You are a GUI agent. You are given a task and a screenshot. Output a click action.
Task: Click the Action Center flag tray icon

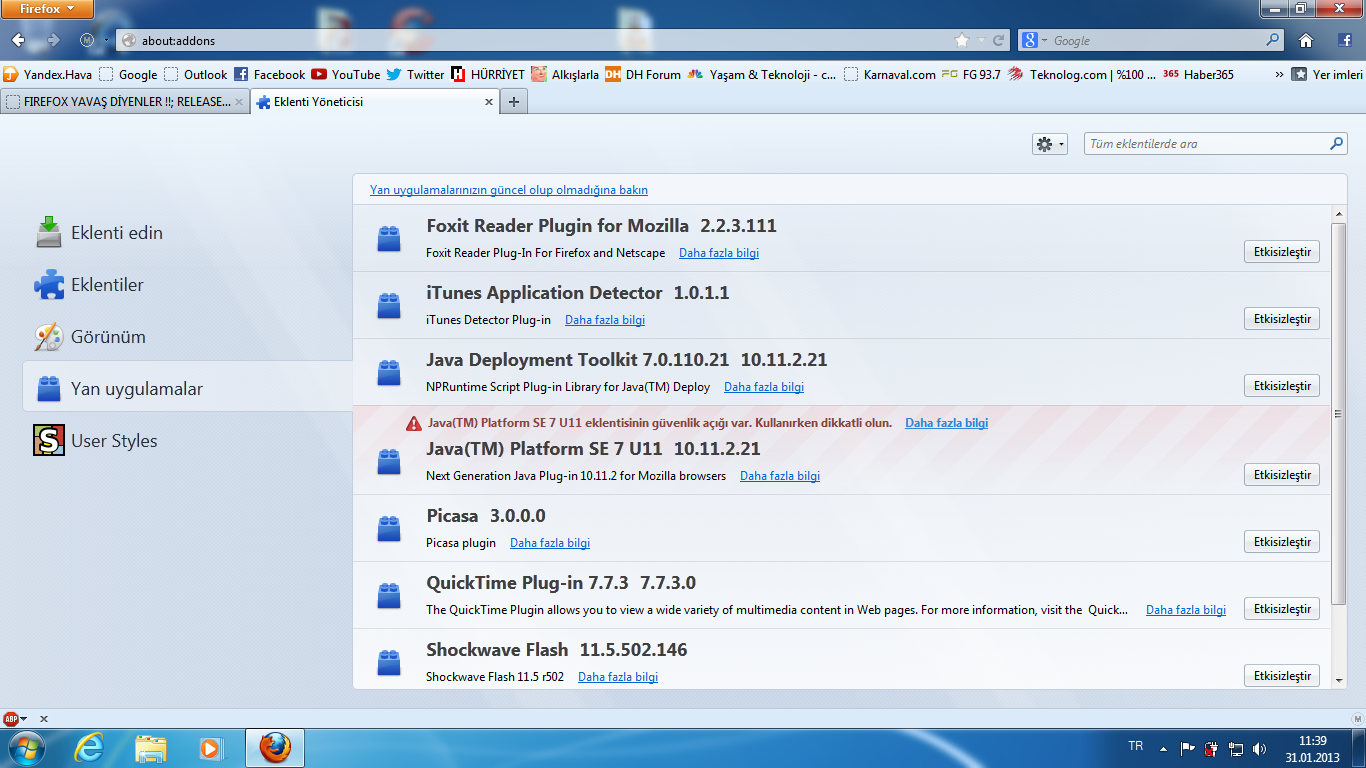pyautogui.click(x=1187, y=748)
